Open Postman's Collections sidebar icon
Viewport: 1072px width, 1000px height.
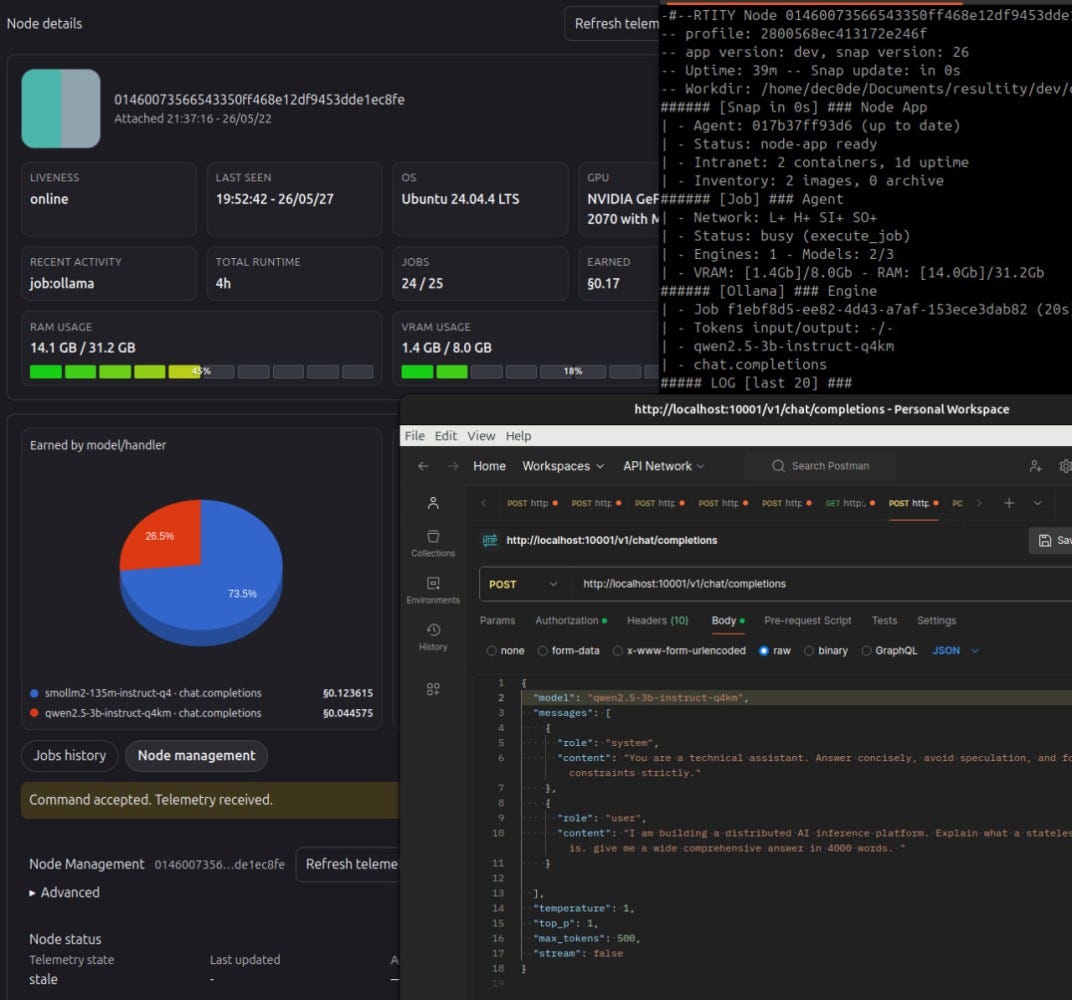[433, 543]
